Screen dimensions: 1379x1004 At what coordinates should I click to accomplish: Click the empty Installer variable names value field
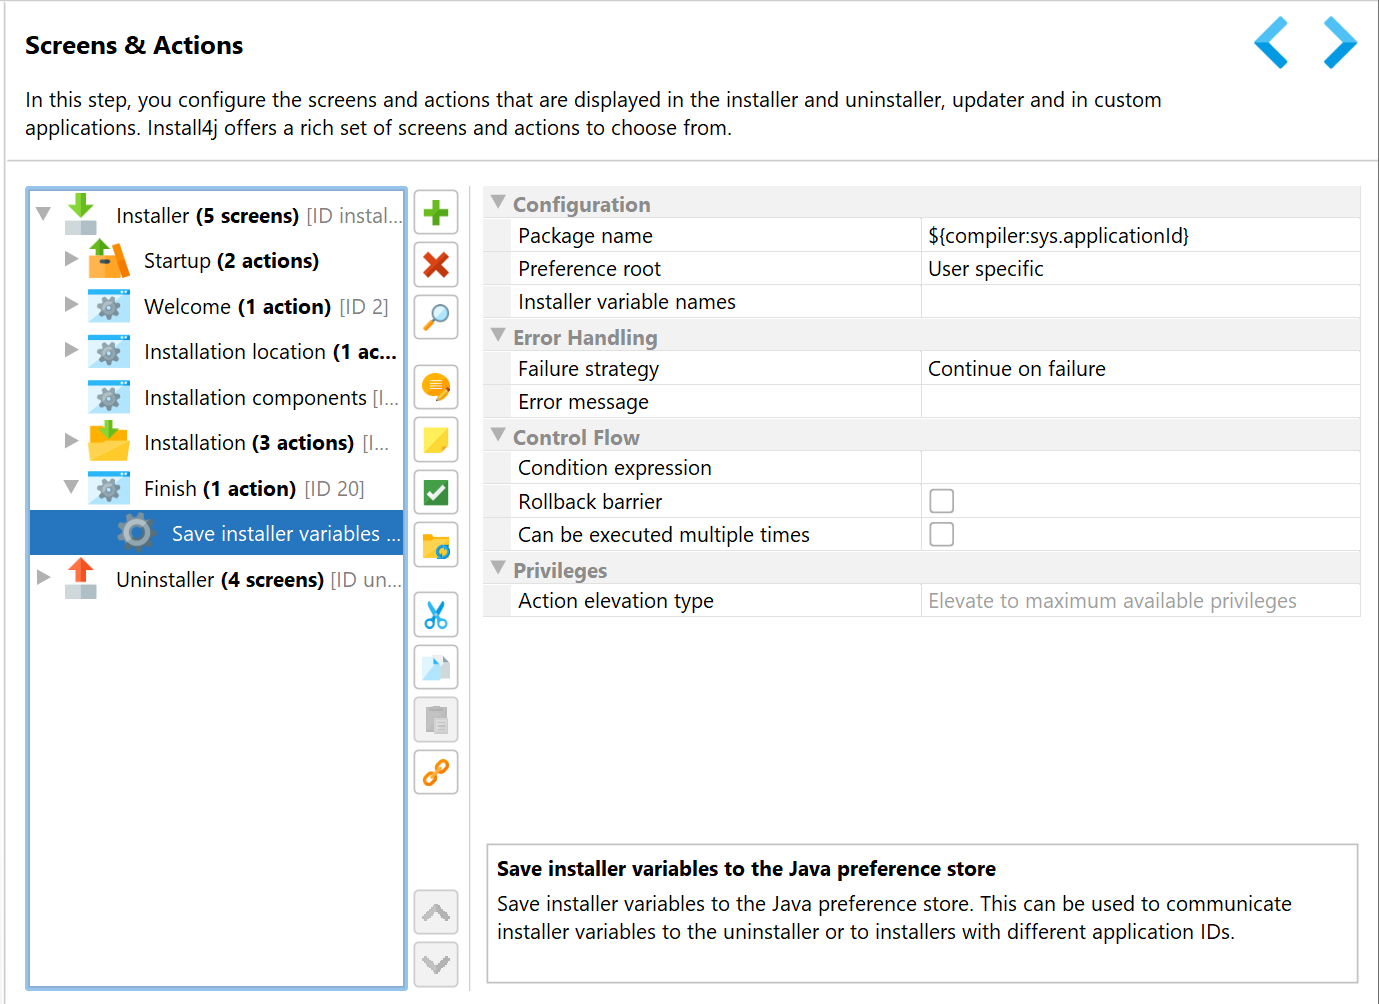[x=1140, y=302]
